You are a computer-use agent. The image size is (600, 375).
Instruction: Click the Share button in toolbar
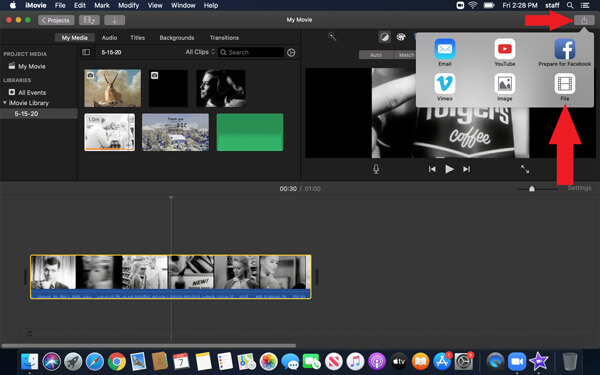point(584,20)
